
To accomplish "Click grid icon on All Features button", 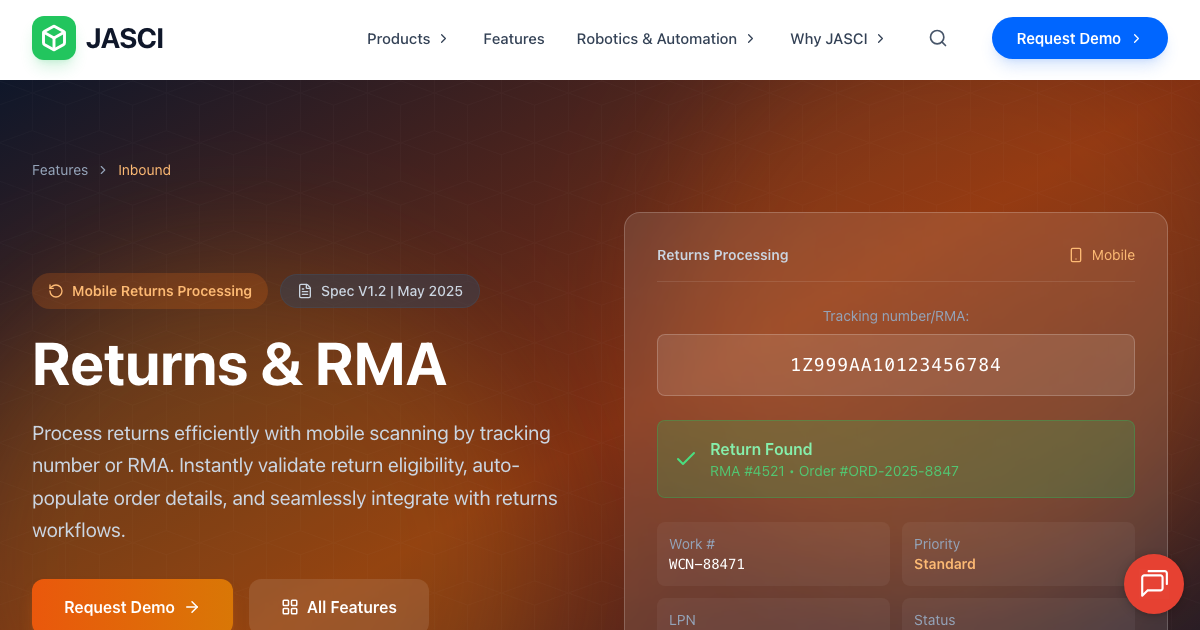I will click(290, 607).
